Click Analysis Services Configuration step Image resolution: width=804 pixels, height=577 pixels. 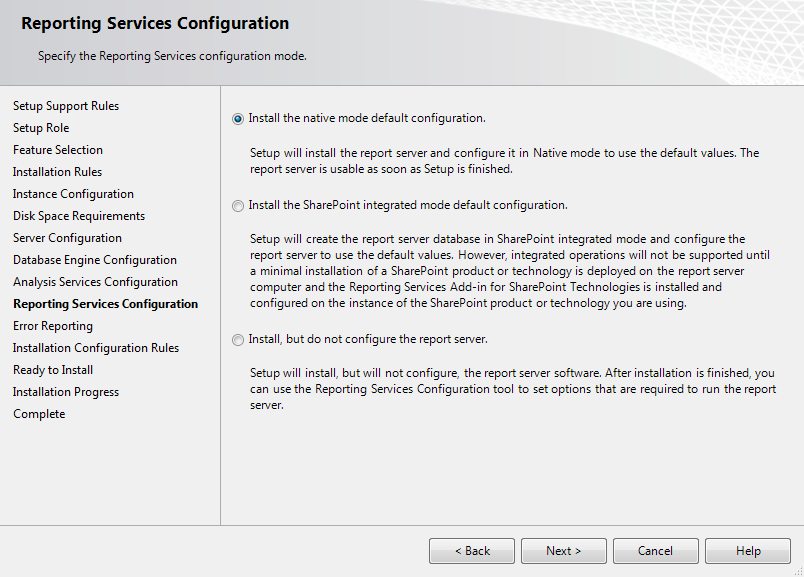[95, 282]
